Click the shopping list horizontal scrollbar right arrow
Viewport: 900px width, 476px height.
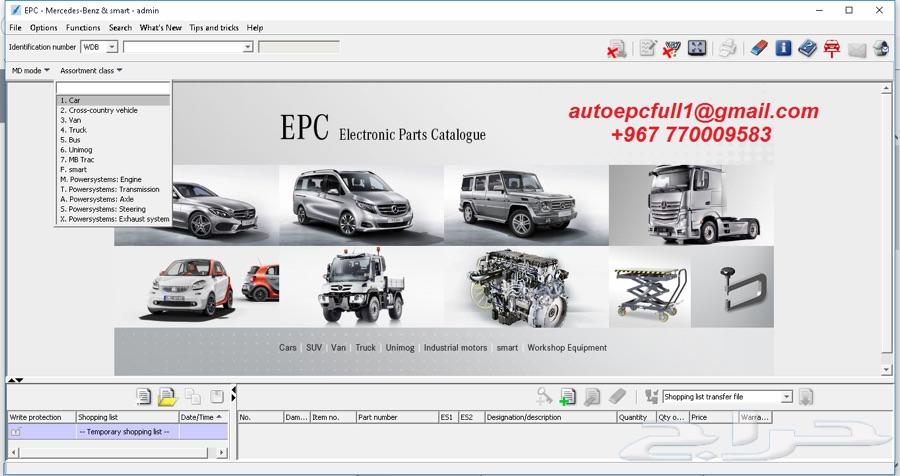222,452
